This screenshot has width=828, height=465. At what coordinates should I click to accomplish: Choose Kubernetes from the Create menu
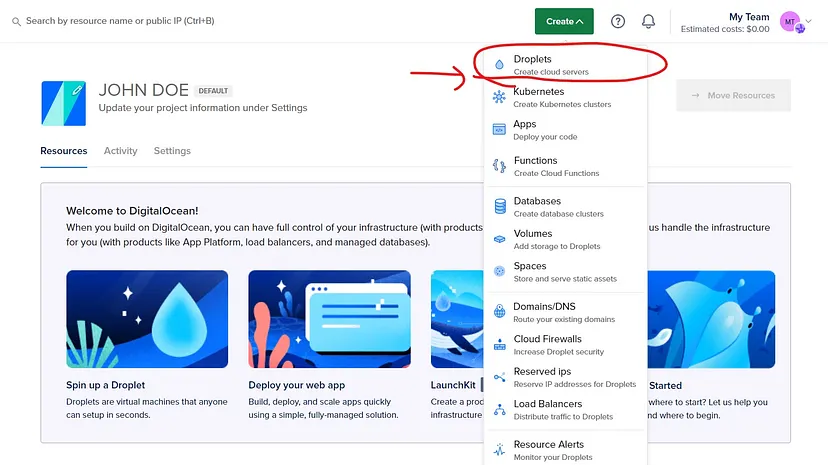tap(565, 97)
